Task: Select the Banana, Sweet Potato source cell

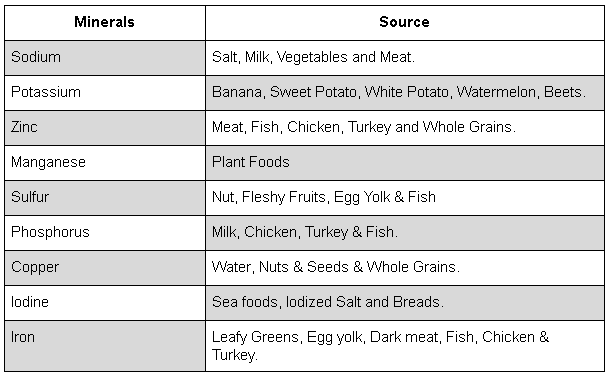Action: point(405,93)
